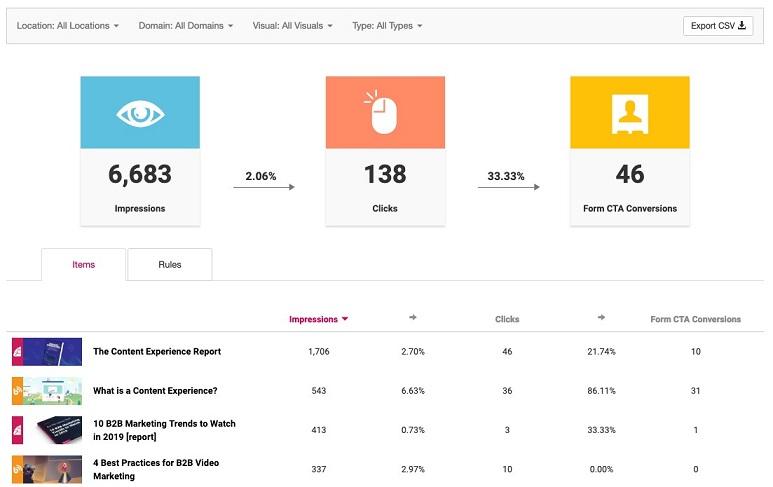Click the mouse Clicks icon tile

385,113
